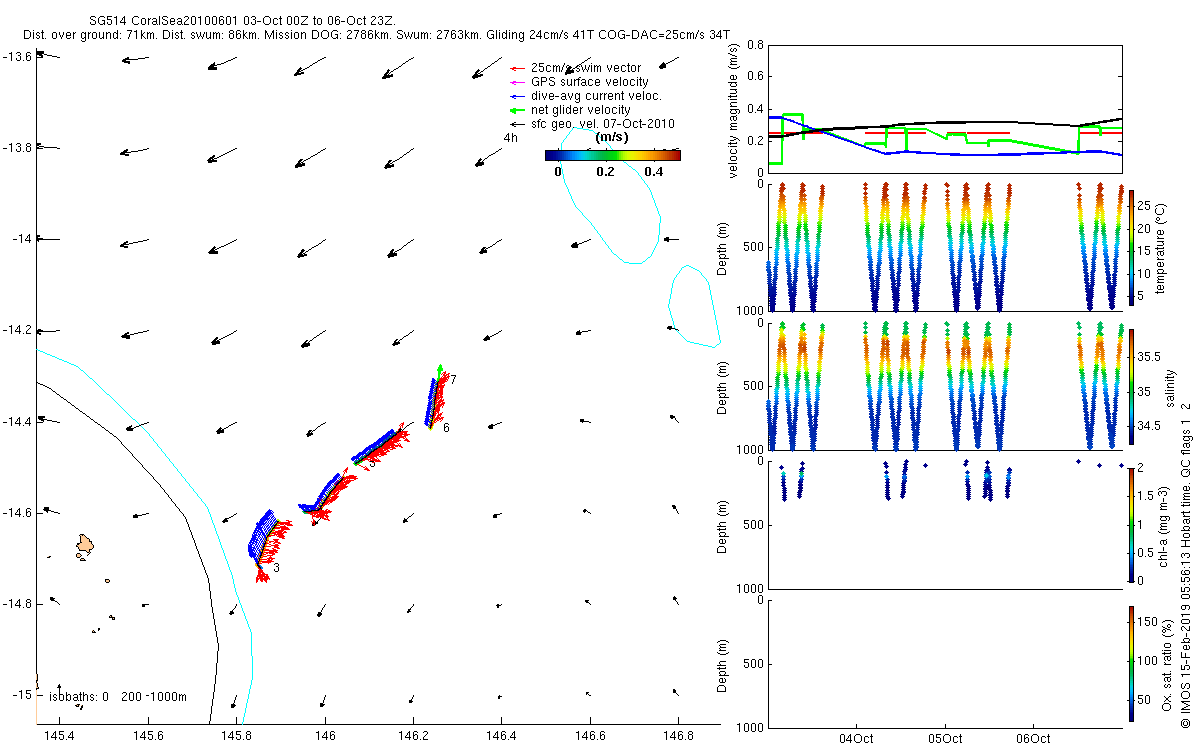Click the velocity (m/s) horizontal colorbar
Viewport: 1200px width, 750px height.
click(612, 155)
